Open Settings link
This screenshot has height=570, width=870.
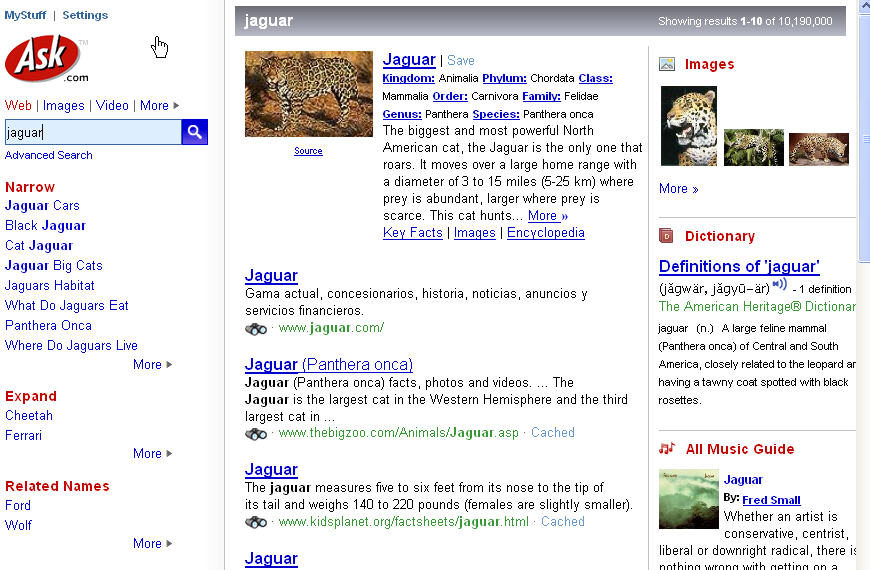click(85, 15)
